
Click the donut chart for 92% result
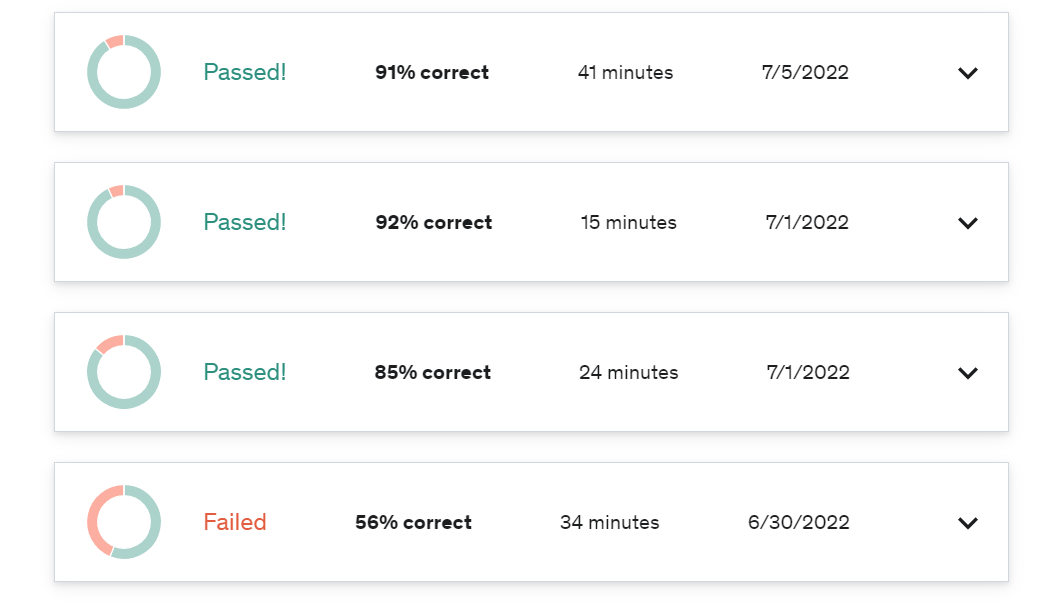[124, 222]
